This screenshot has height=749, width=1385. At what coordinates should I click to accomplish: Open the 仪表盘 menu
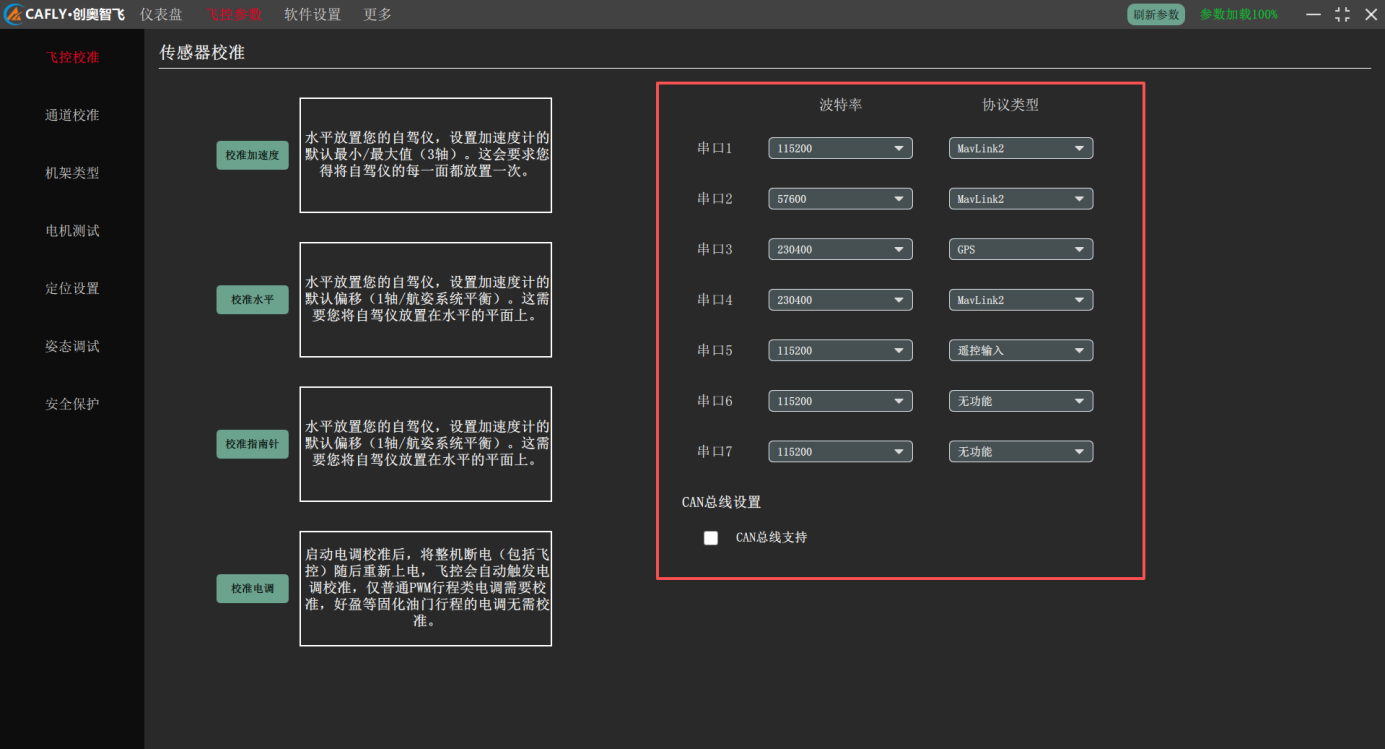pyautogui.click(x=161, y=15)
